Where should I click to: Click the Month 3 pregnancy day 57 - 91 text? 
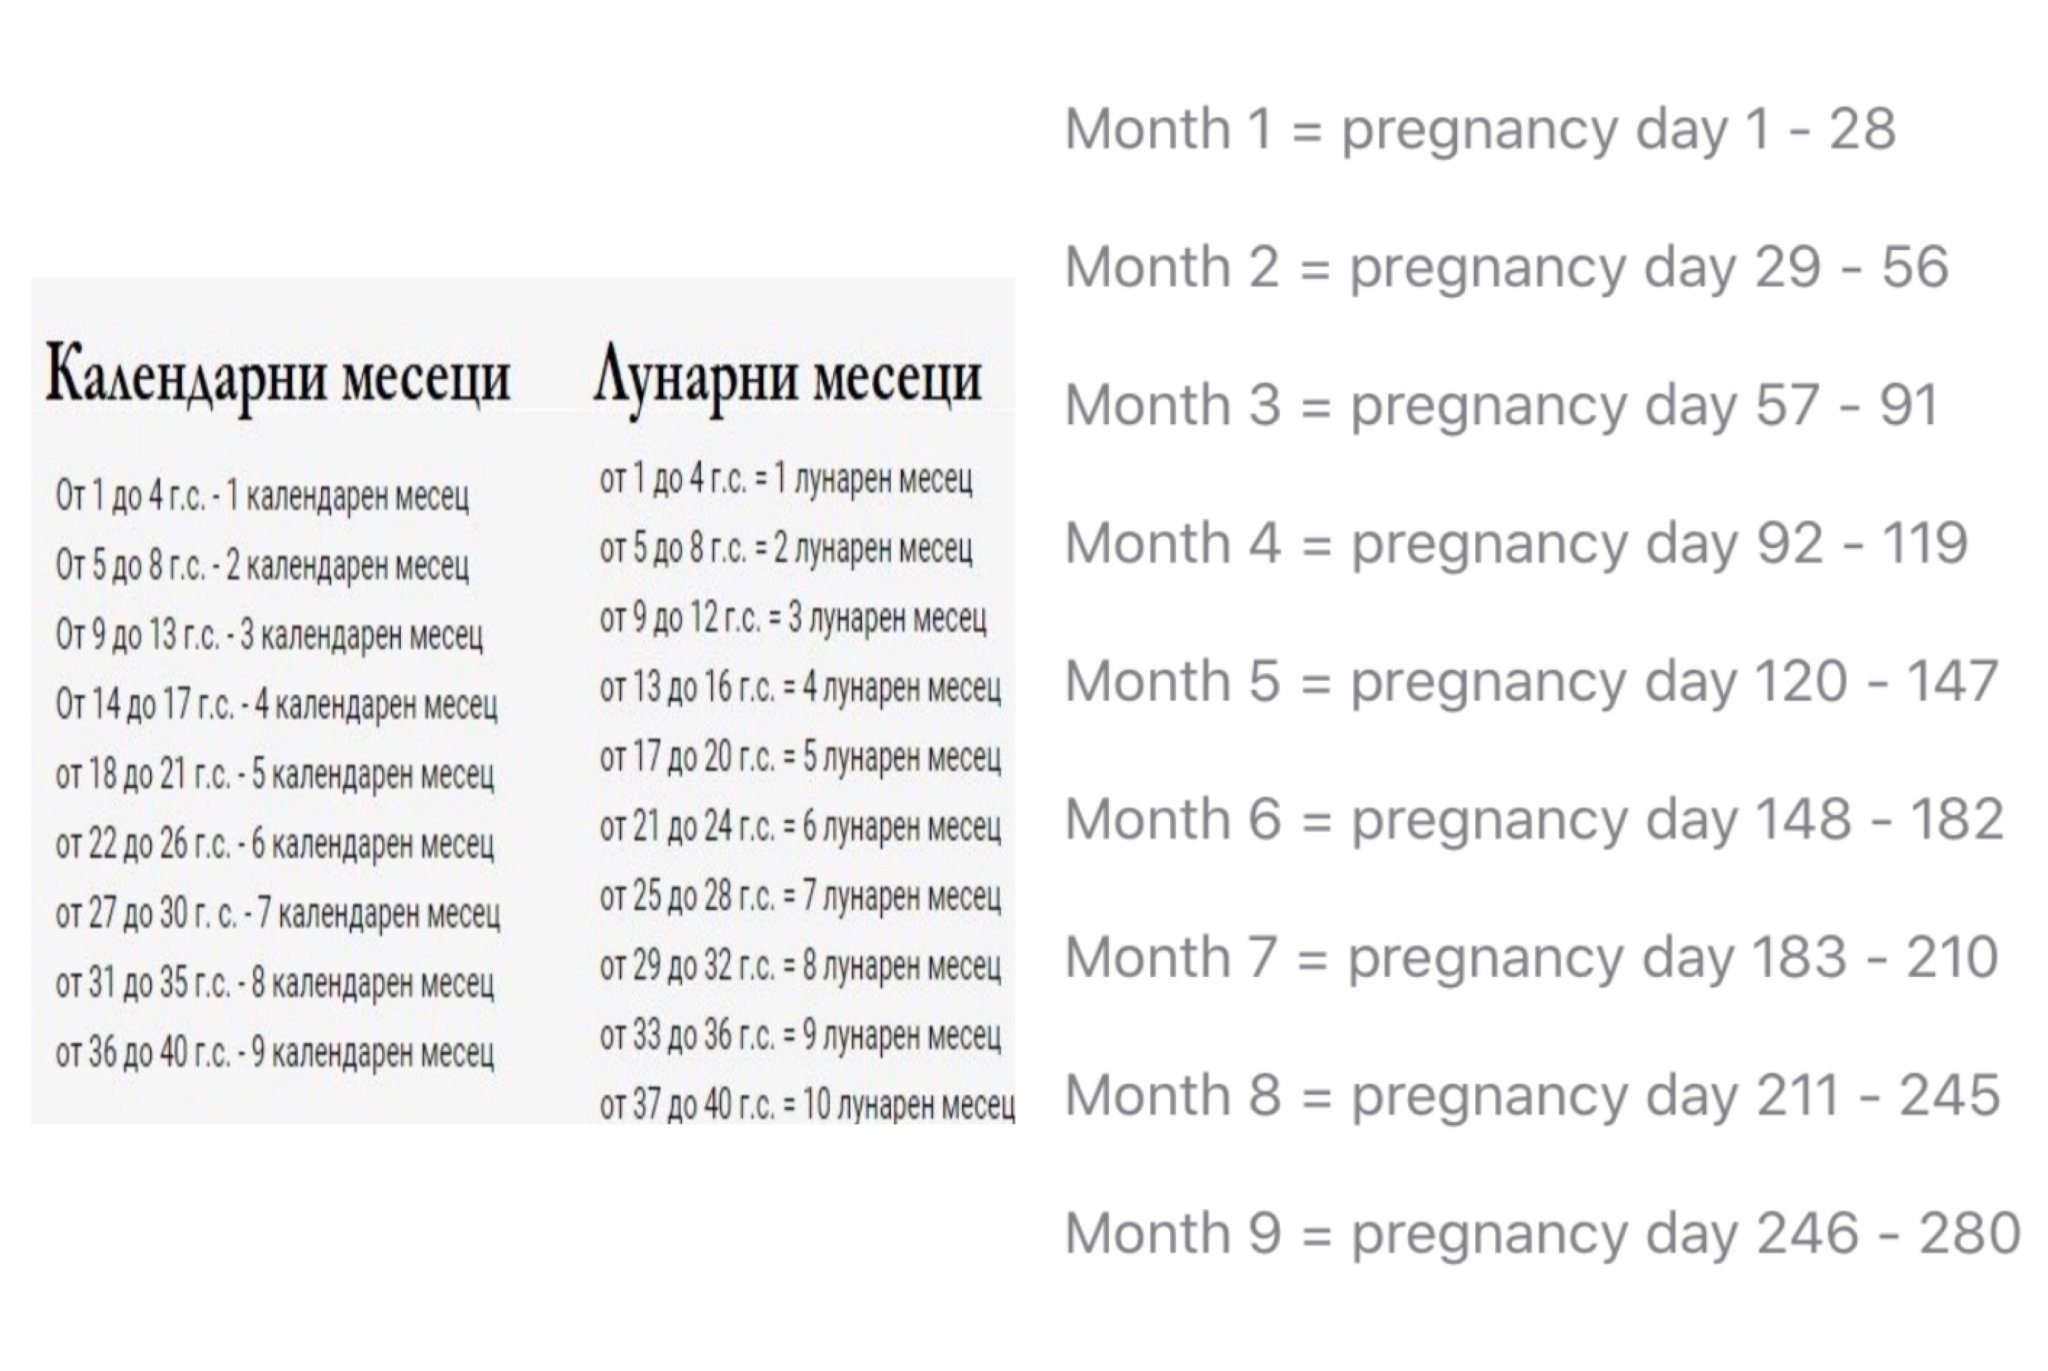(x=1502, y=406)
